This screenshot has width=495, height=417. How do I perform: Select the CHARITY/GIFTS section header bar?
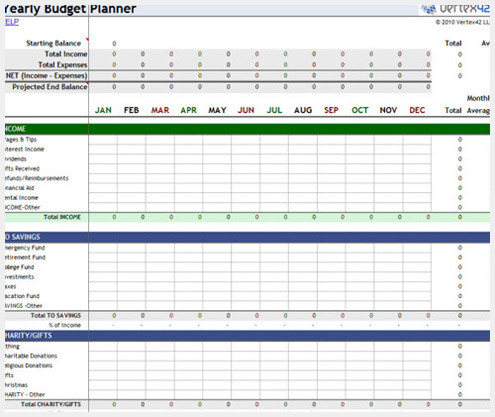click(x=247, y=336)
